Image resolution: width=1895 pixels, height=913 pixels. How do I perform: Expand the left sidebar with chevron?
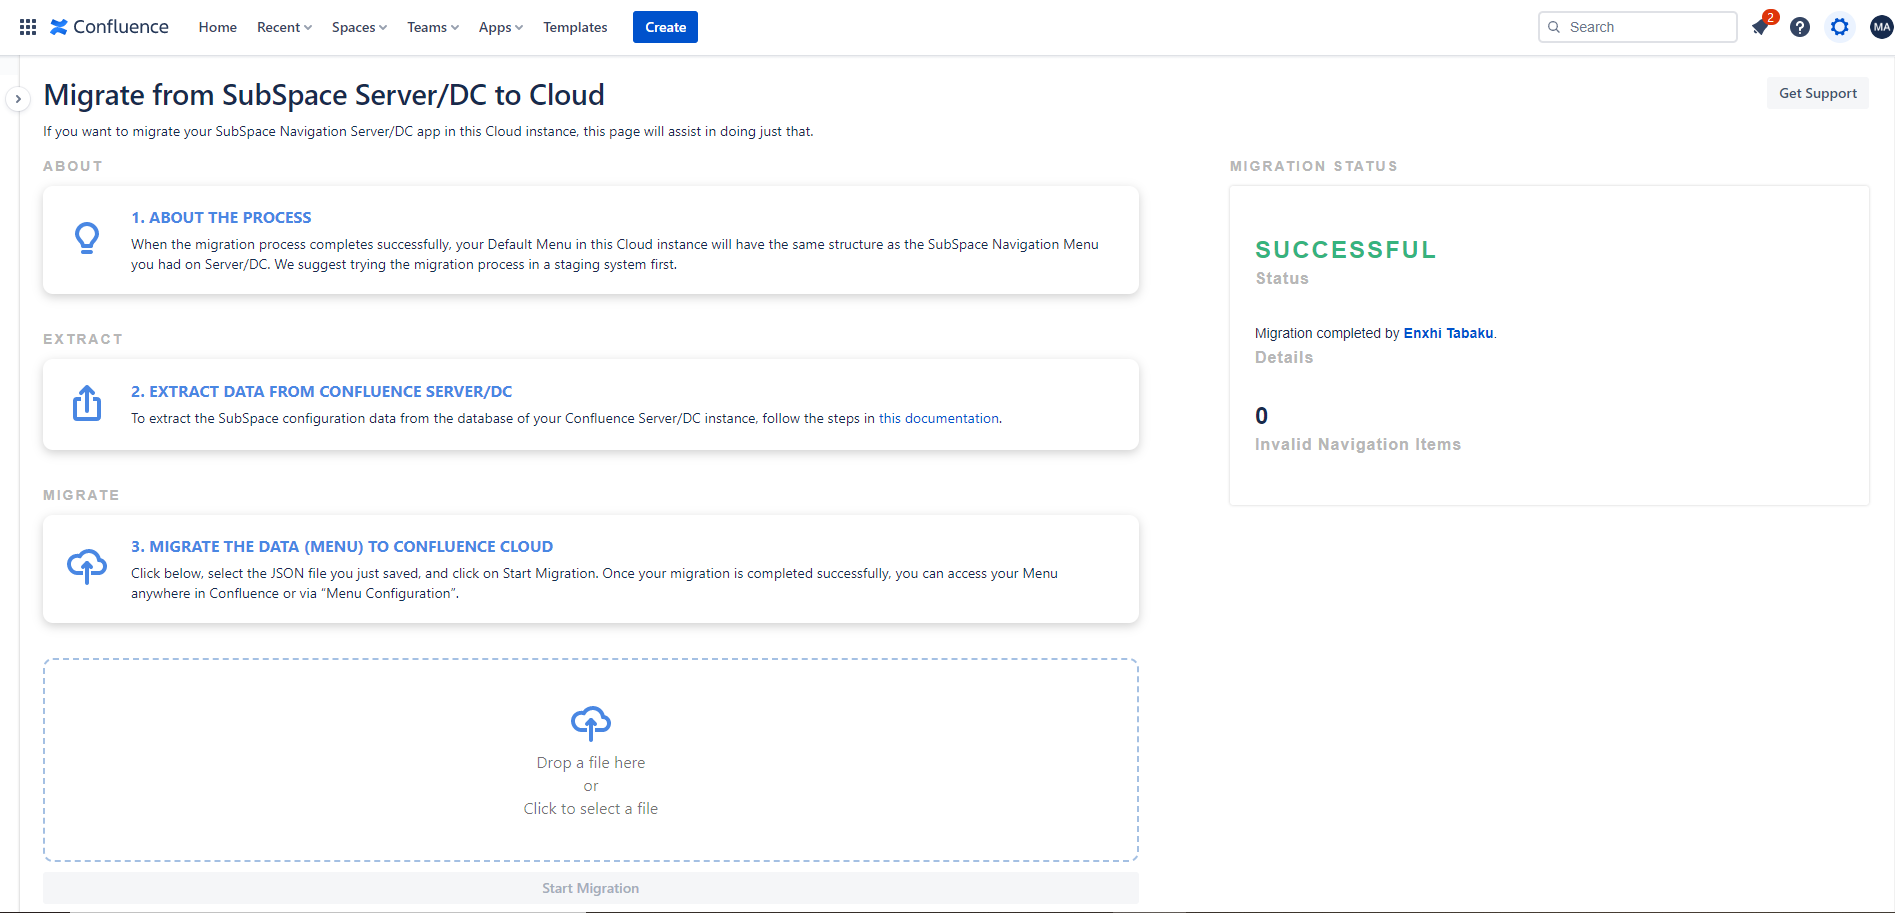tap(18, 99)
